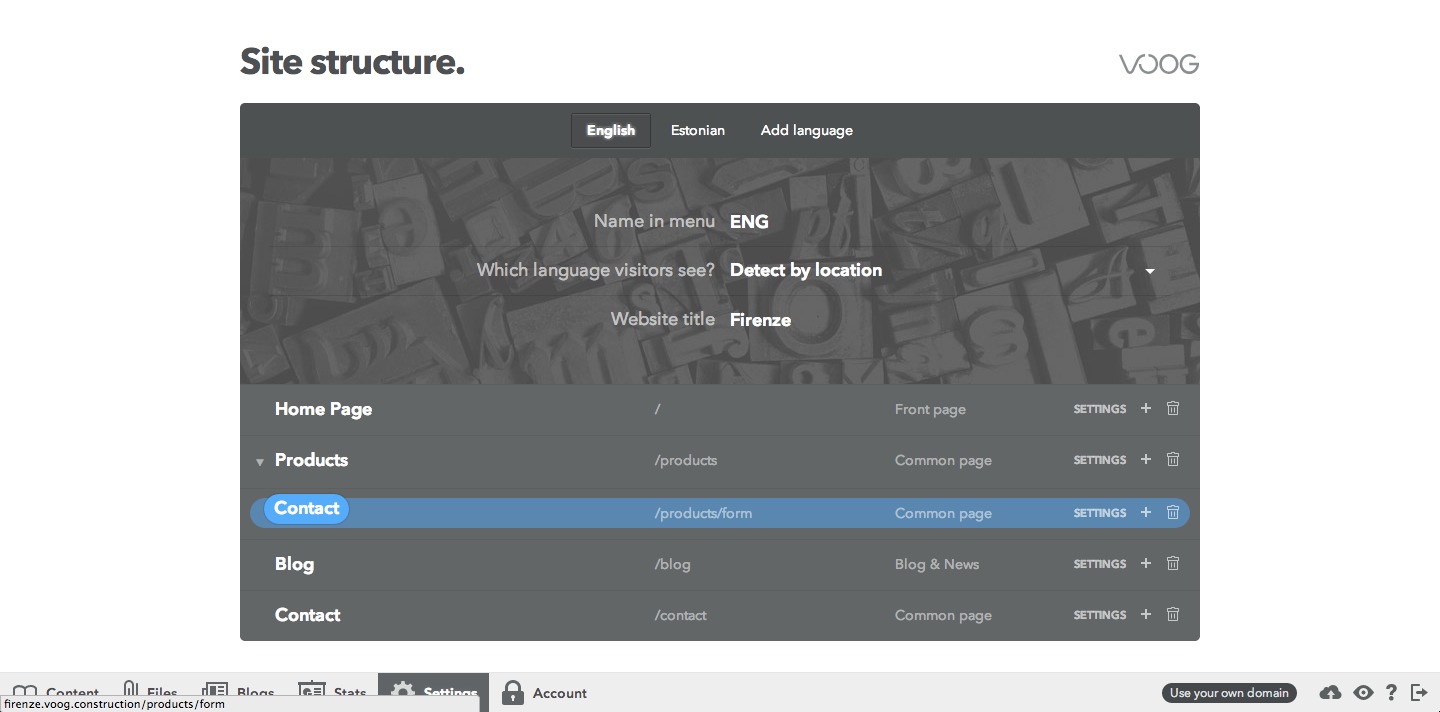Image resolution: width=1440 pixels, height=712 pixels.
Task: Delete the /products/form page
Action: pyautogui.click(x=1173, y=512)
